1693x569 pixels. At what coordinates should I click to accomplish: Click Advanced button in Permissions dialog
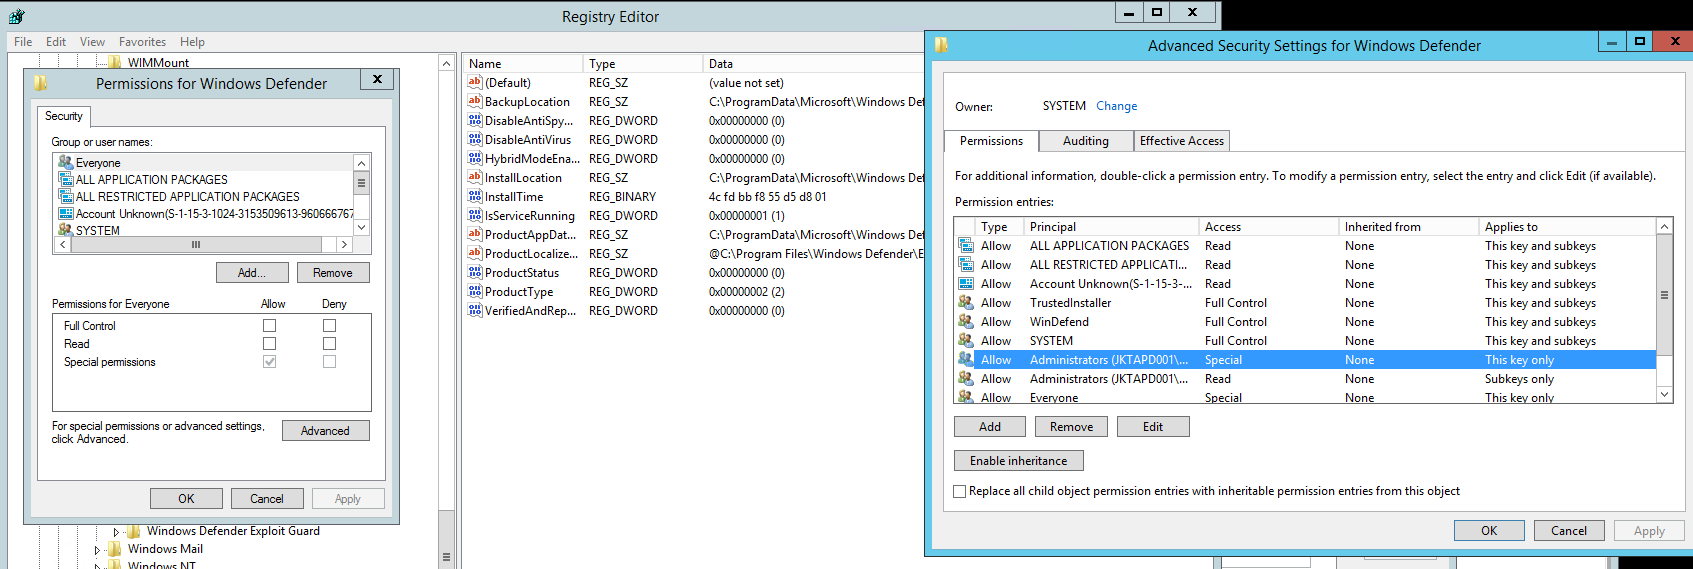325,431
